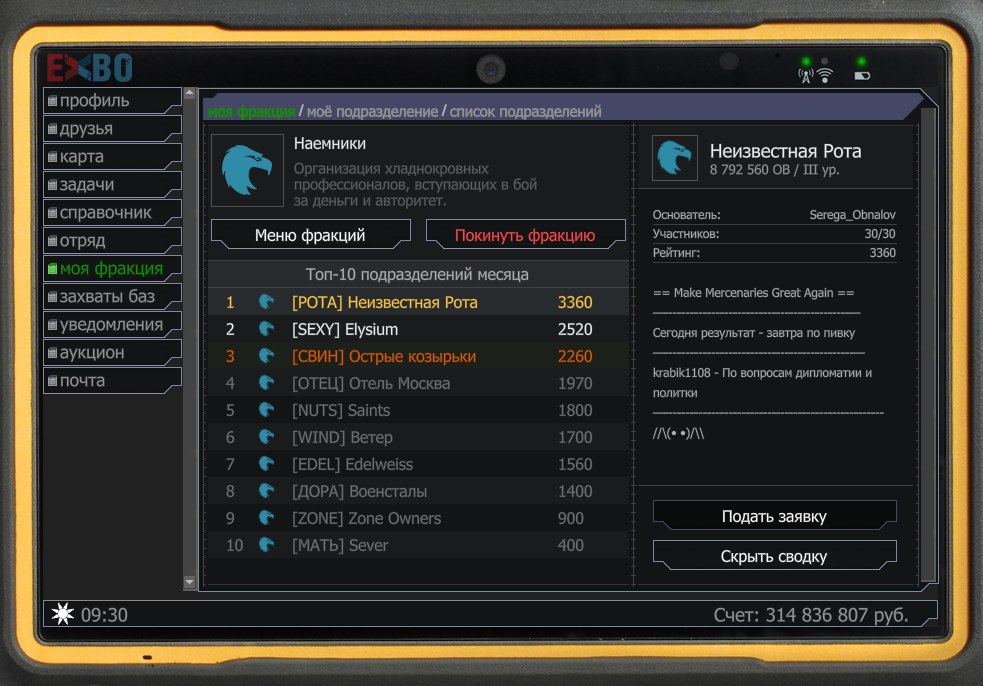
Task: Click the Наемники faction eagle emblem
Action: coord(247,170)
